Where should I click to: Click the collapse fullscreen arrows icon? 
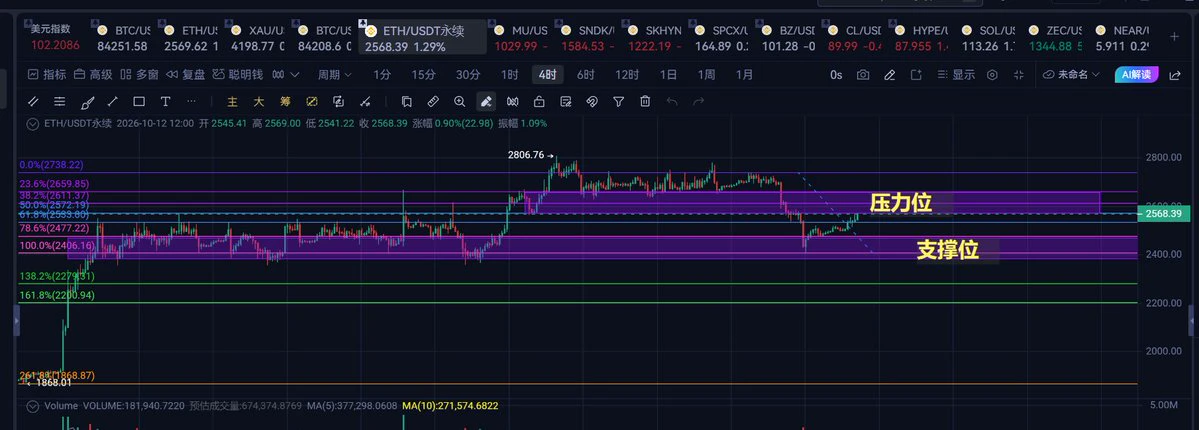click(x=1019, y=75)
